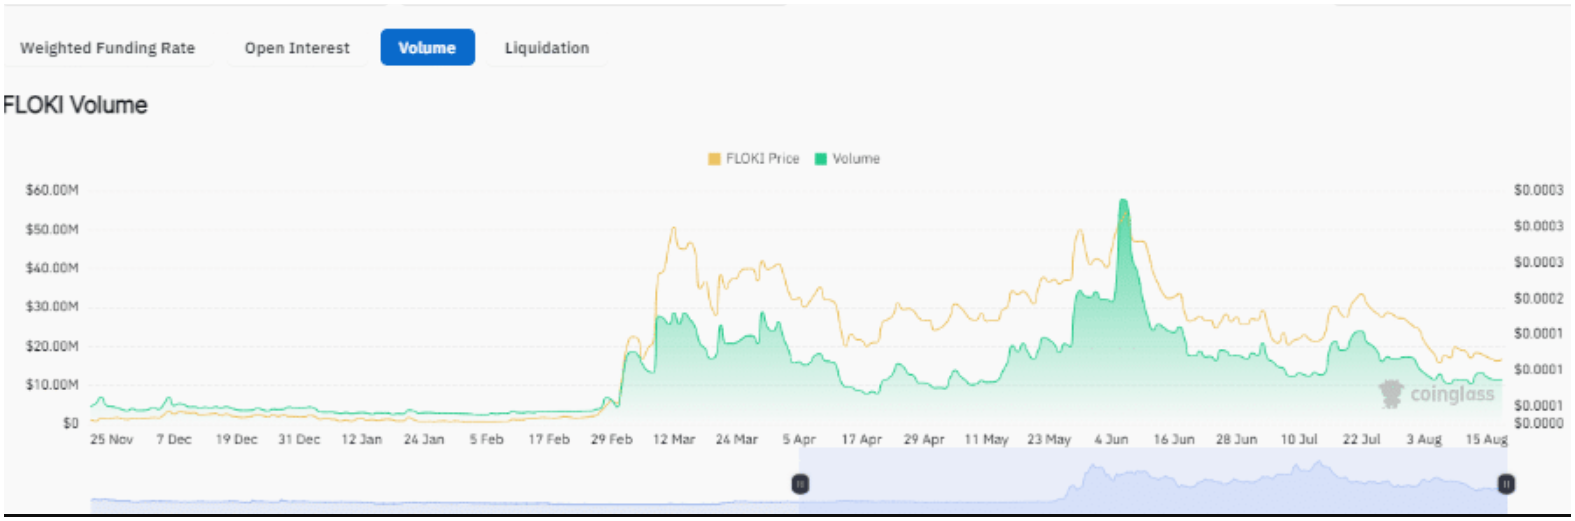Click the 12 Jan date label
Image resolution: width=1575 pixels, height=521 pixels.
click(x=361, y=439)
